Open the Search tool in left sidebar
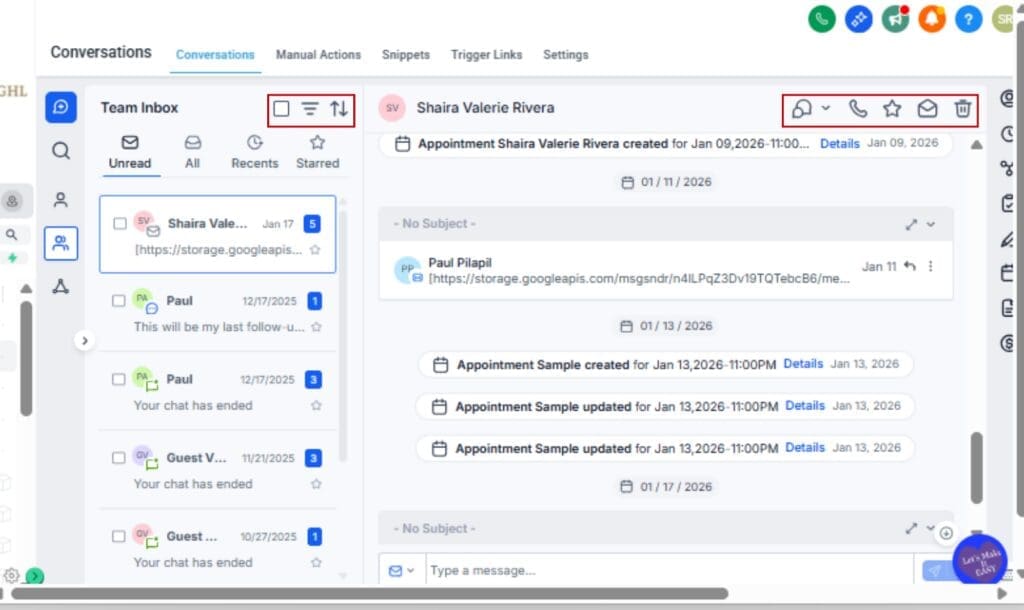Viewport: 1024px width, 610px height. 61,150
